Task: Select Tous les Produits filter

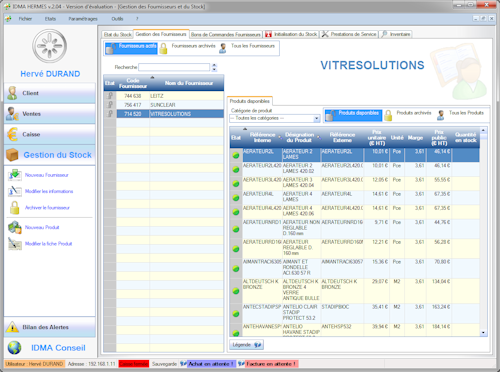Action: [460, 115]
